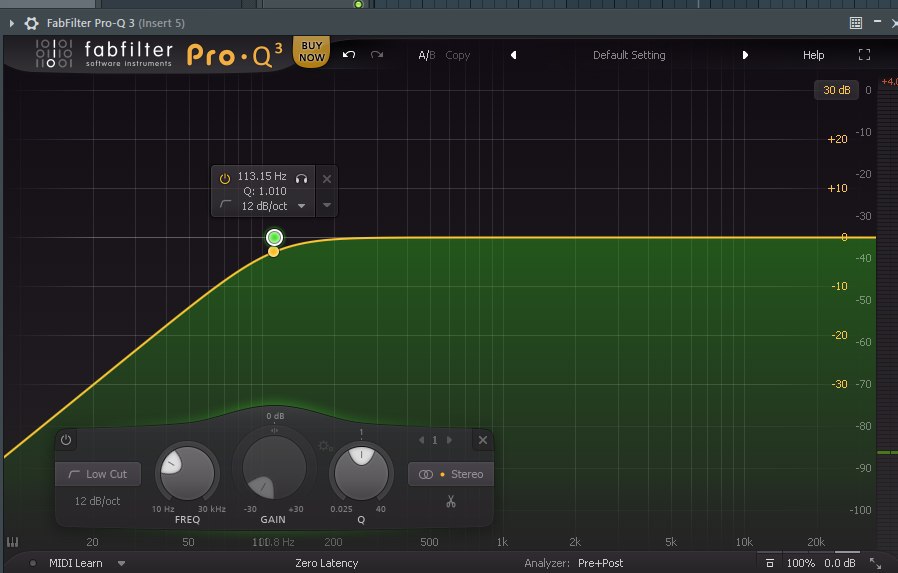Click the Q knob
Image resolution: width=898 pixels, height=573 pixels.
click(x=361, y=473)
